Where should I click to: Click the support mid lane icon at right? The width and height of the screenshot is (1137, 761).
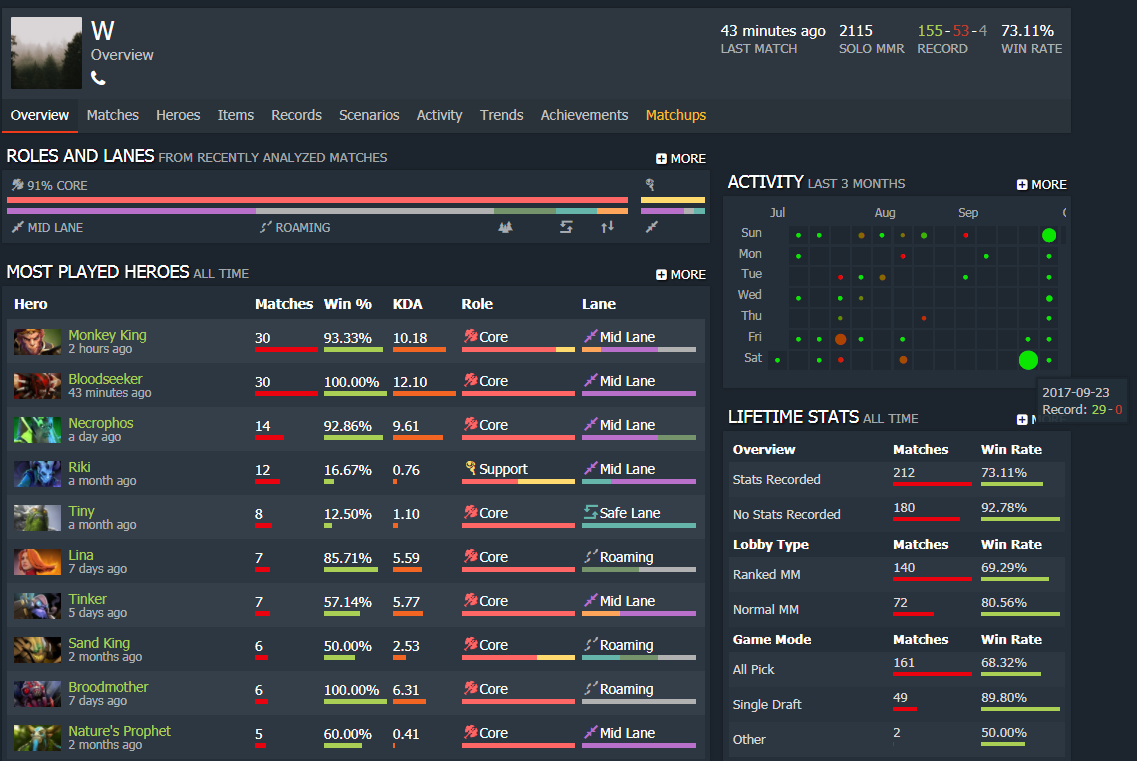point(652,227)
